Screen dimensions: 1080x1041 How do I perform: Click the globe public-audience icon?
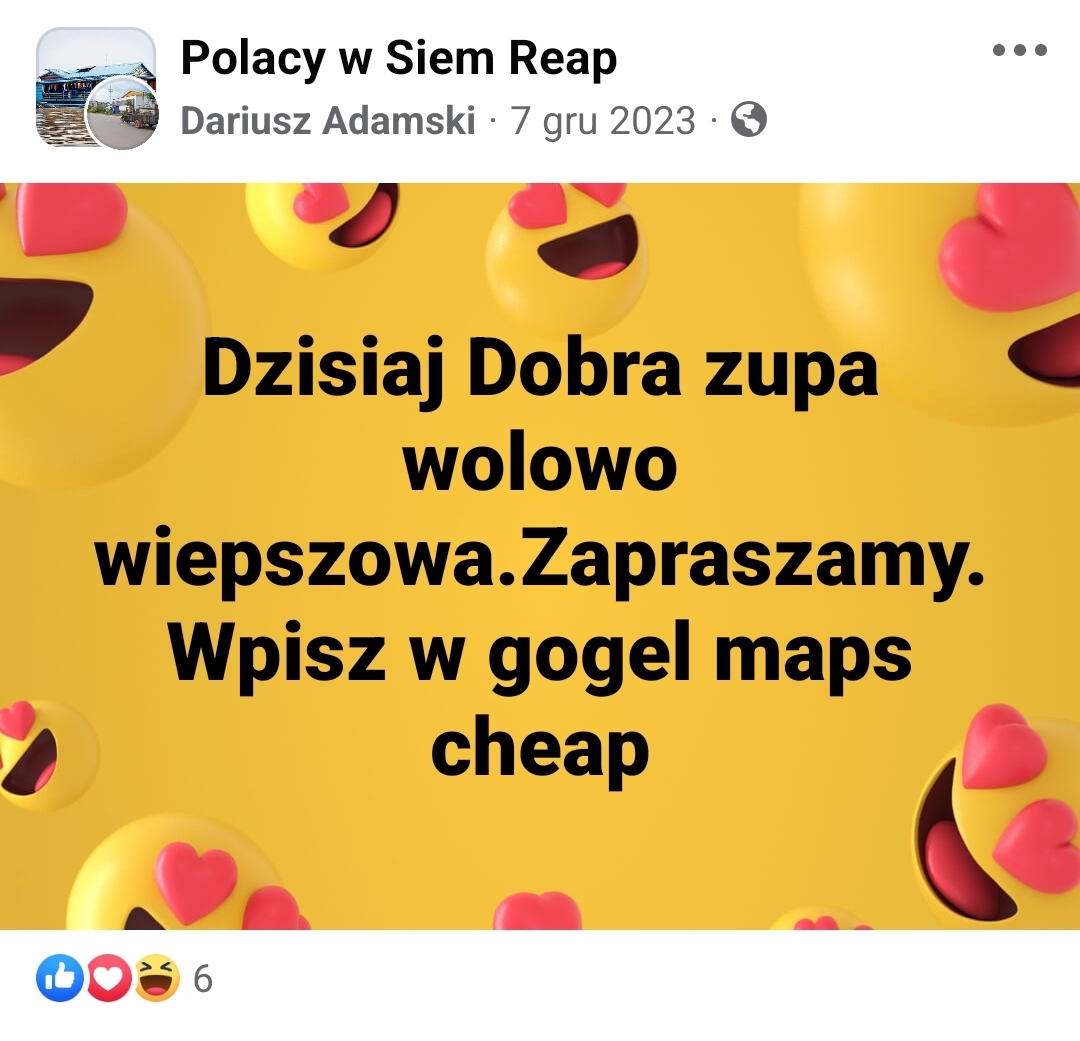[x=748, y=120]
